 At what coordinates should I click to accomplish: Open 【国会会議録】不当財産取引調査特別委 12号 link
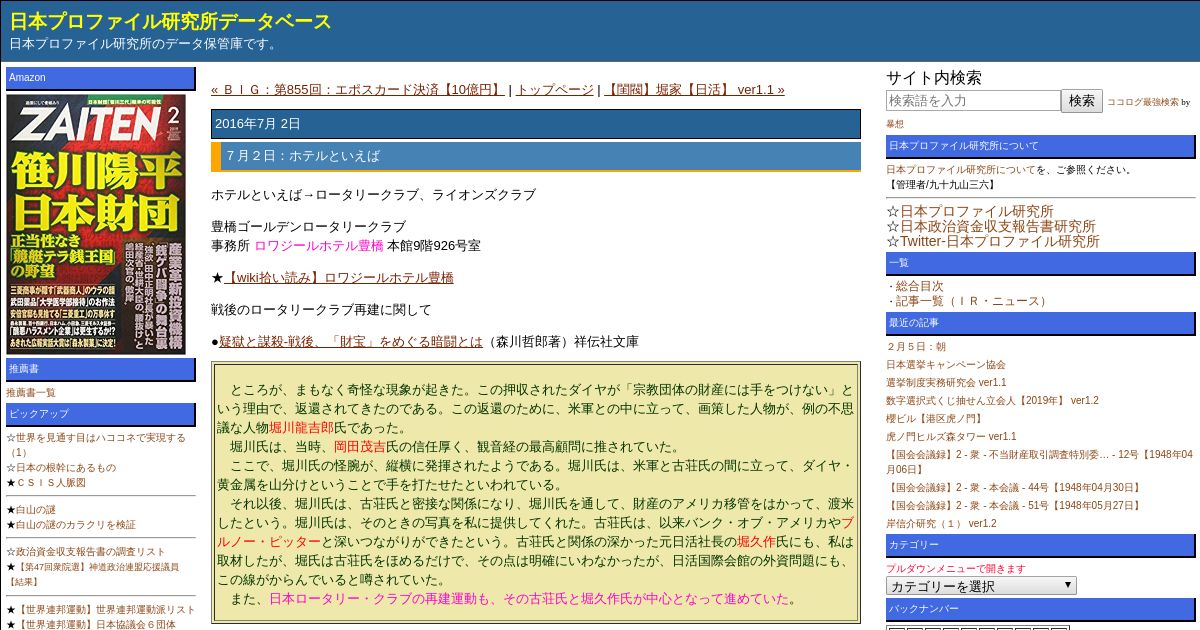point(1040,461)
